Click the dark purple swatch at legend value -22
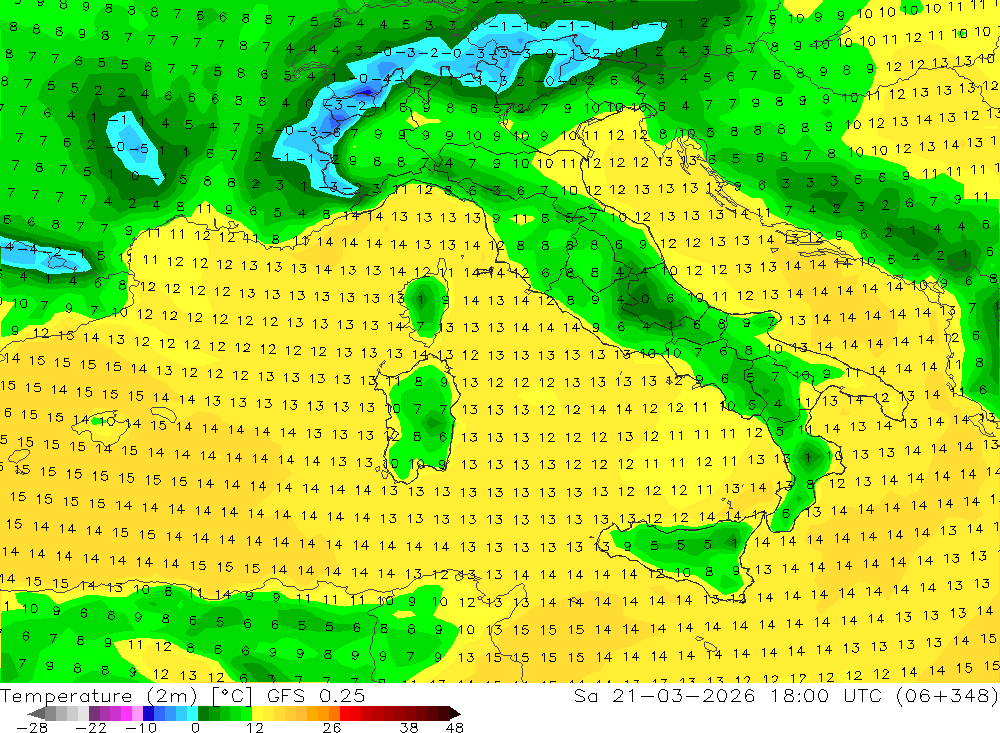 click(x=94, y=713)
